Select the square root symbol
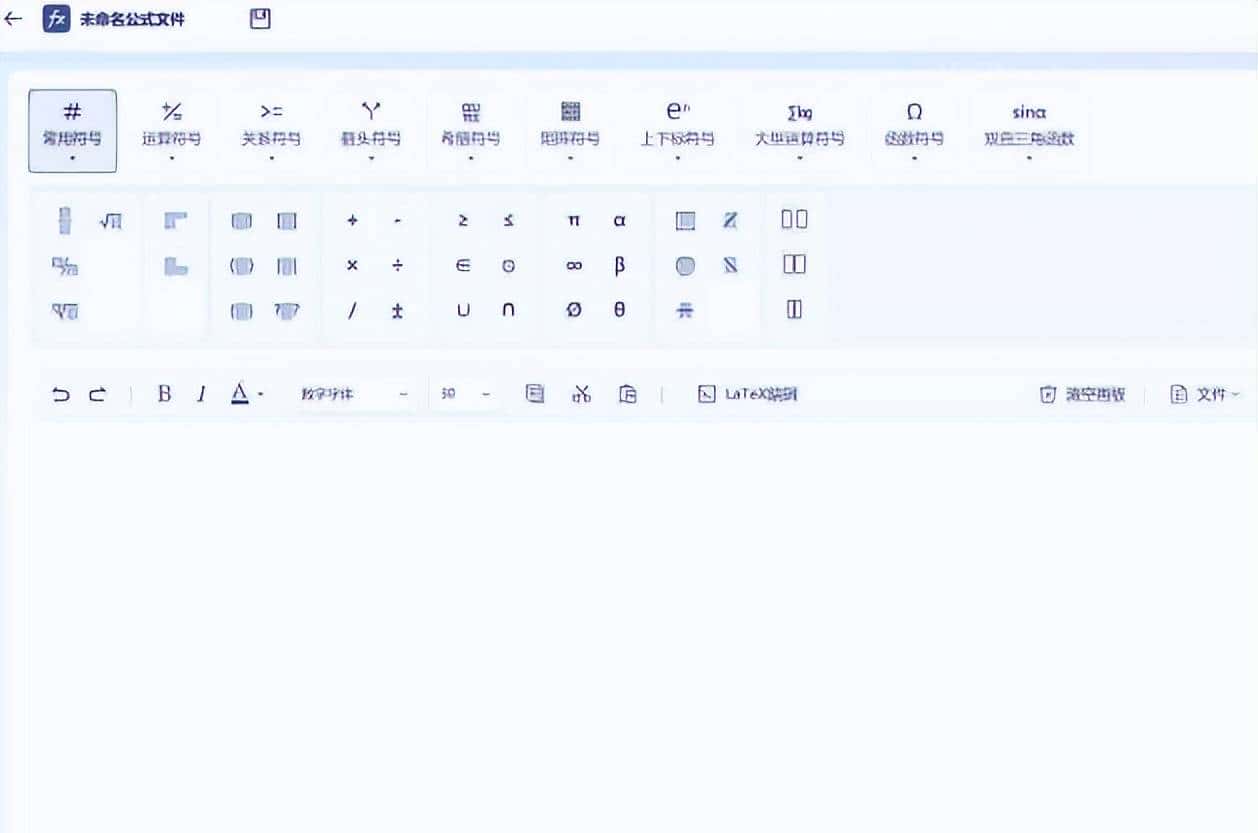 (x=110, y=221)
